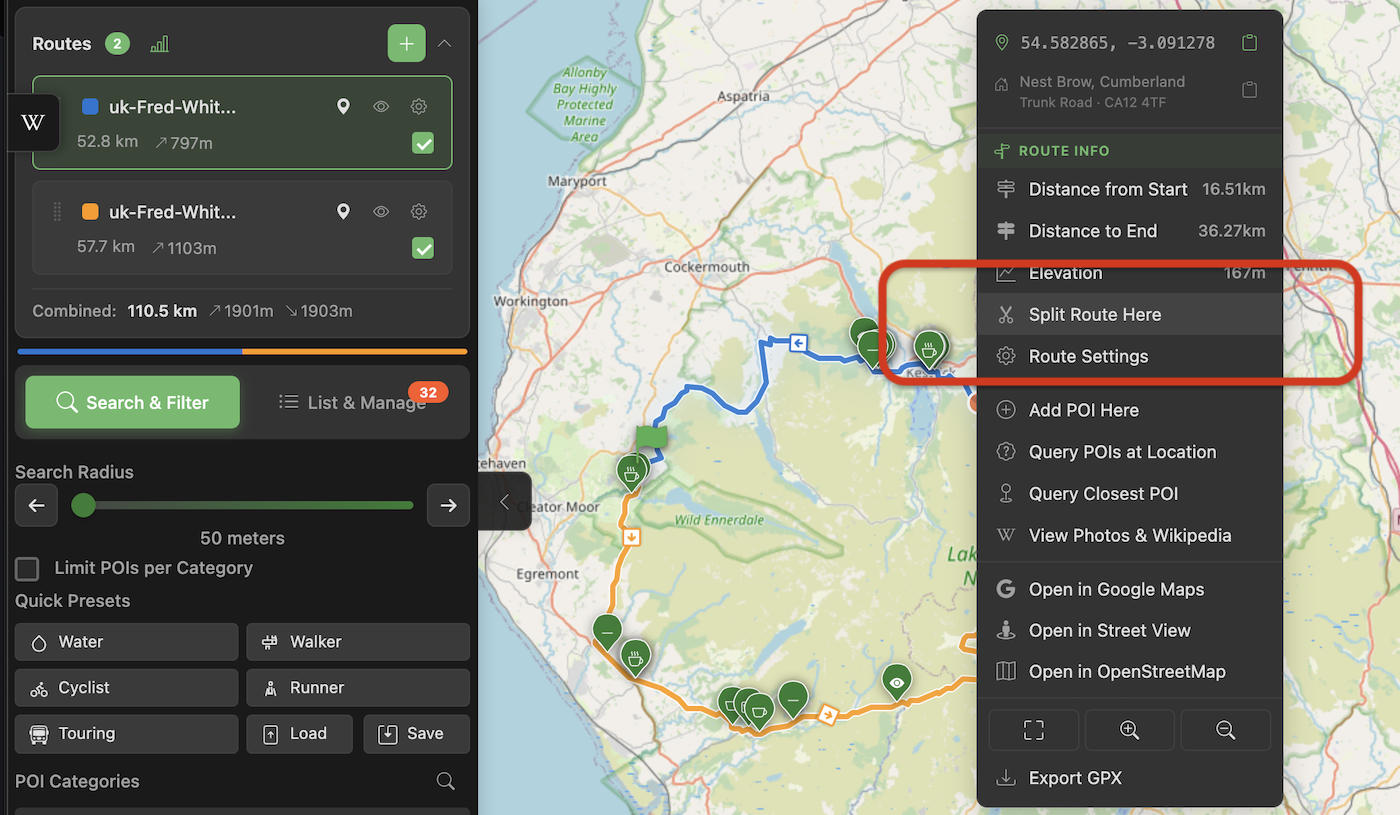Increase search radius with the right arrow
The height and width of the screenshot is (815, 1400).
coord(448,505)
